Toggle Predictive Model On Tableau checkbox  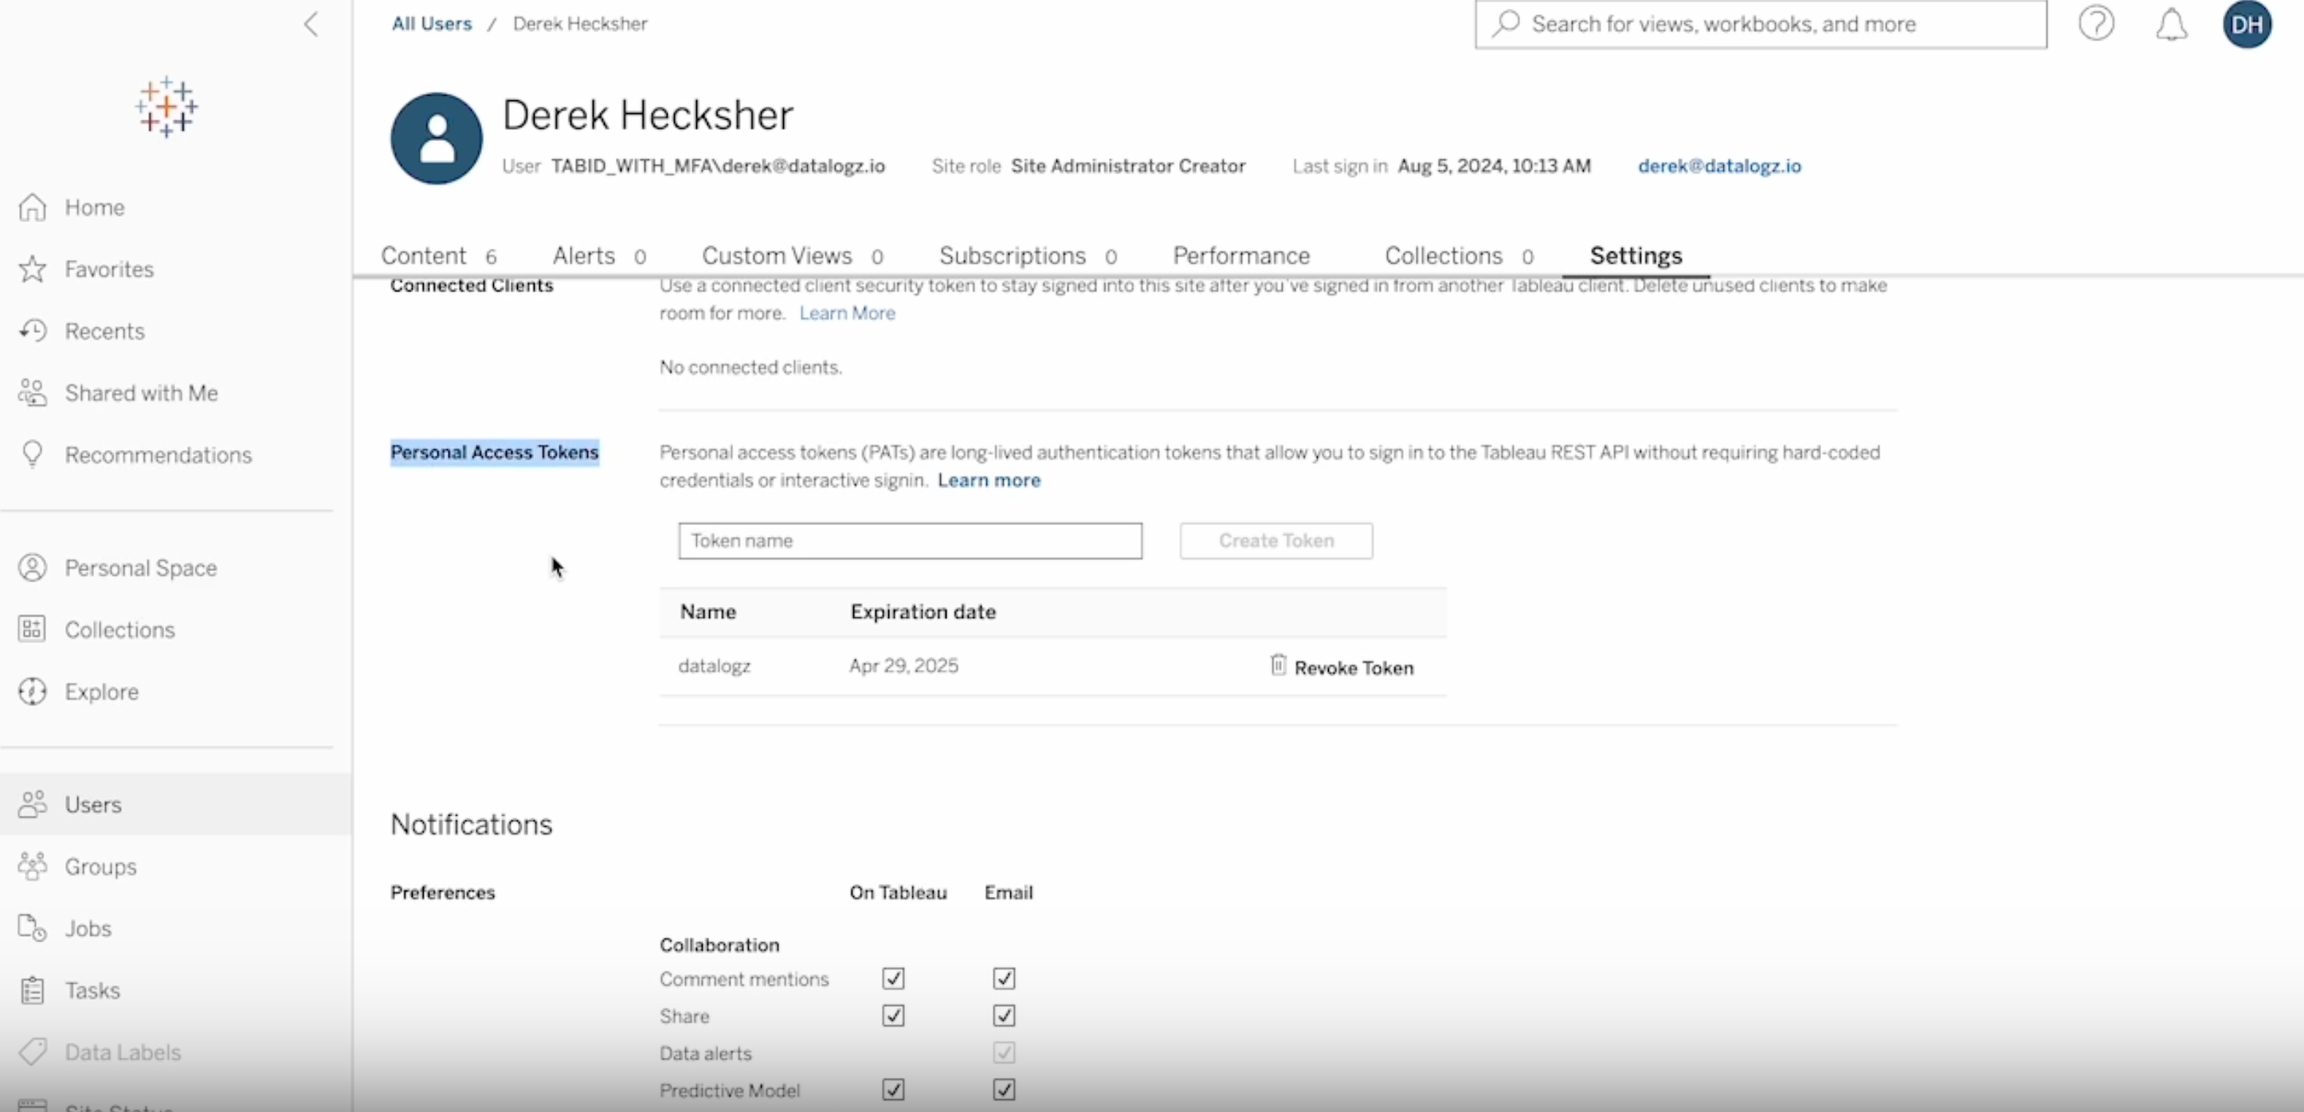tap(893, 1090)
